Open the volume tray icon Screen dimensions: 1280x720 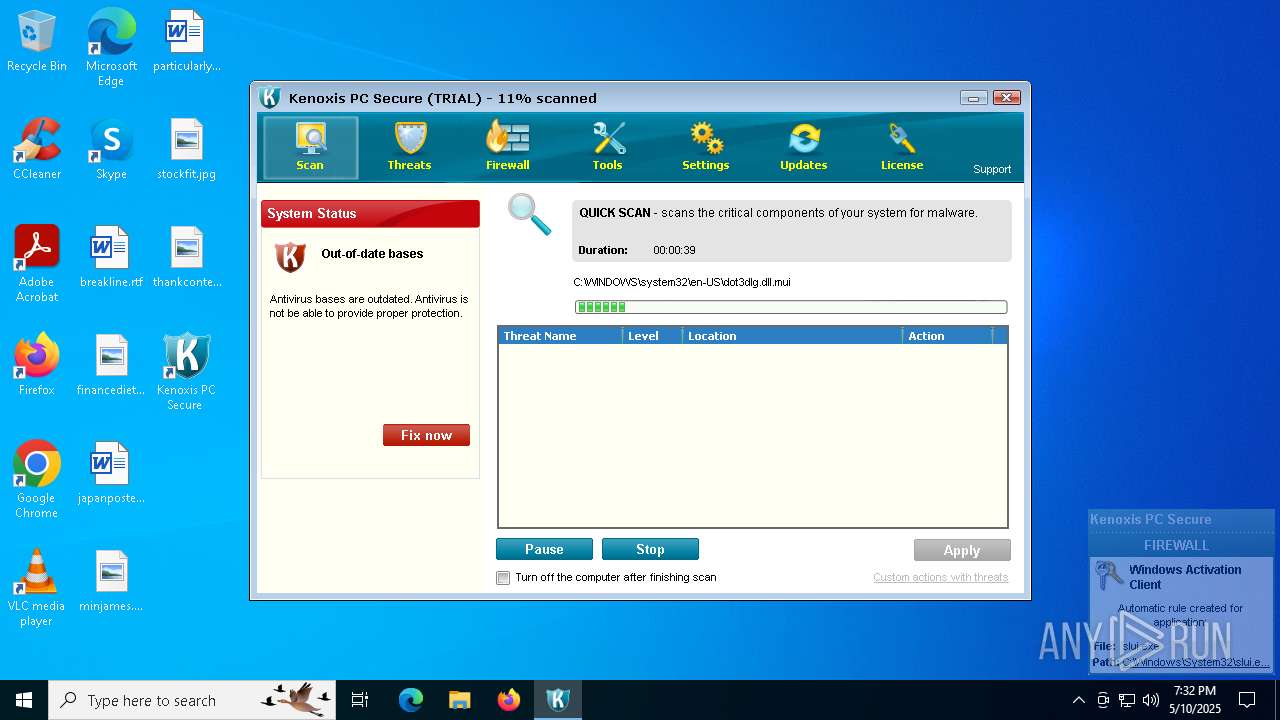[x=1151, y=700]
